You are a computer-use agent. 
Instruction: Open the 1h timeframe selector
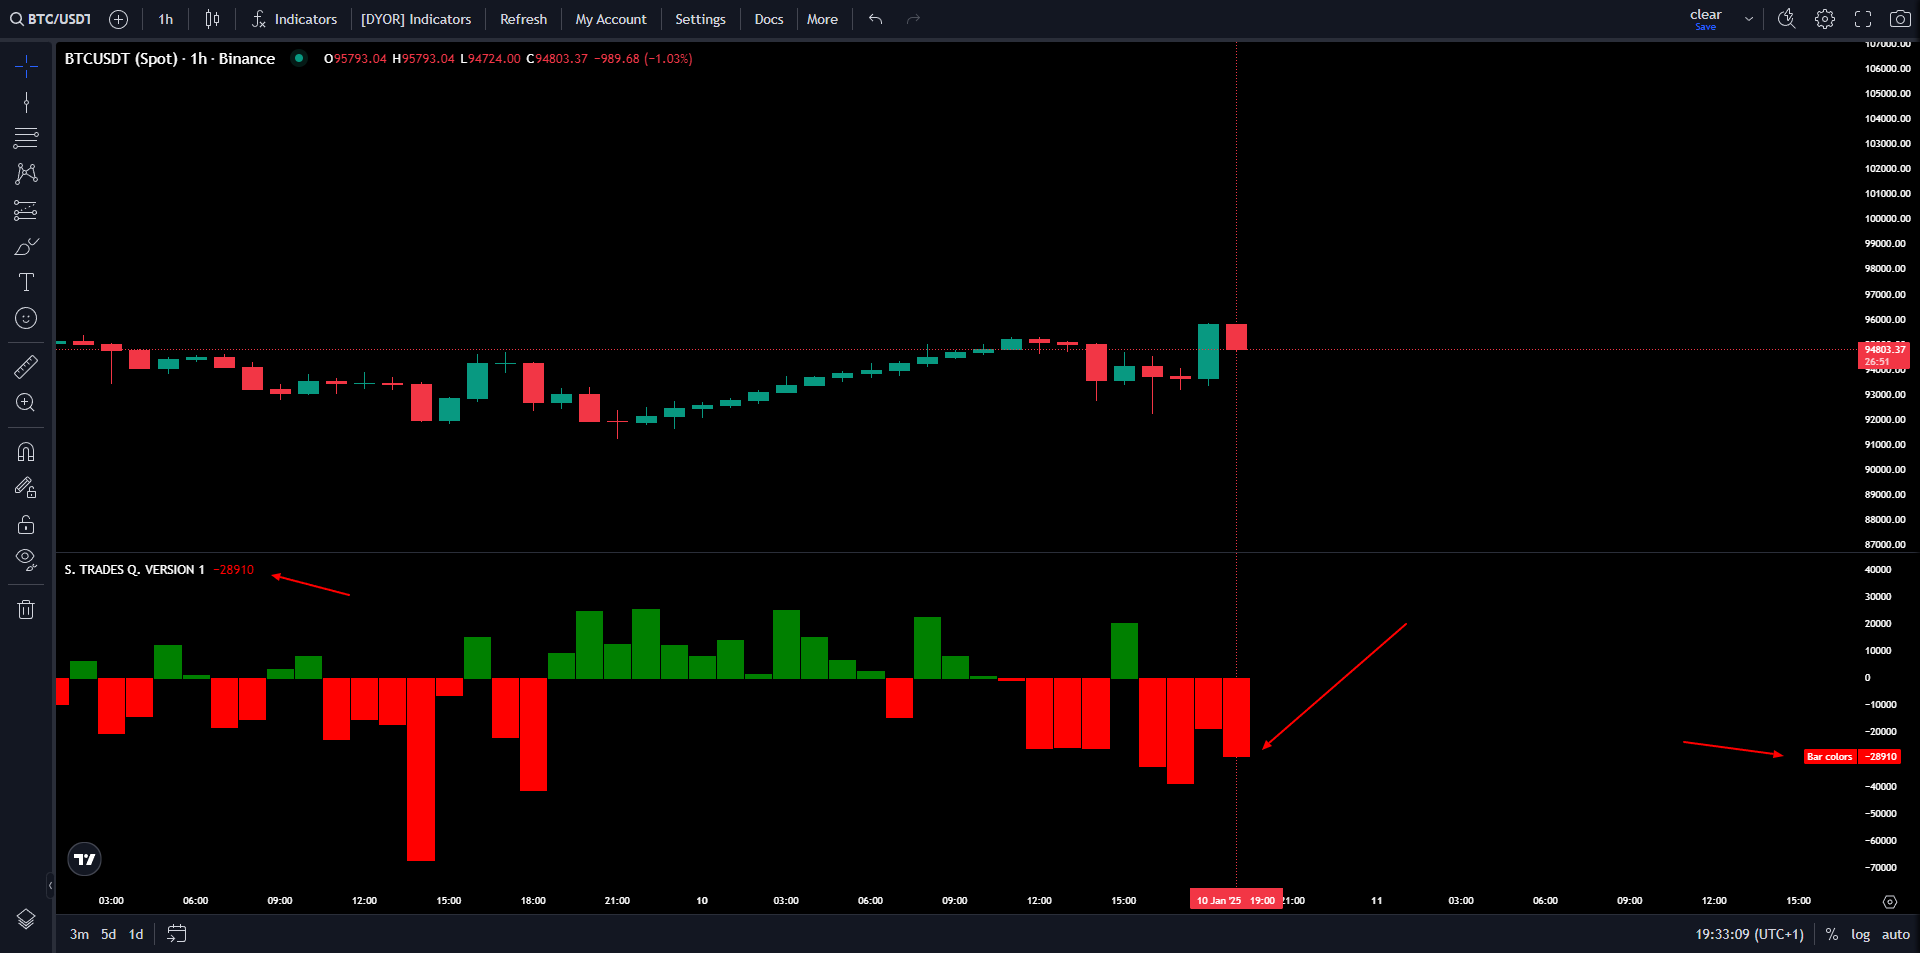(165, 19)
